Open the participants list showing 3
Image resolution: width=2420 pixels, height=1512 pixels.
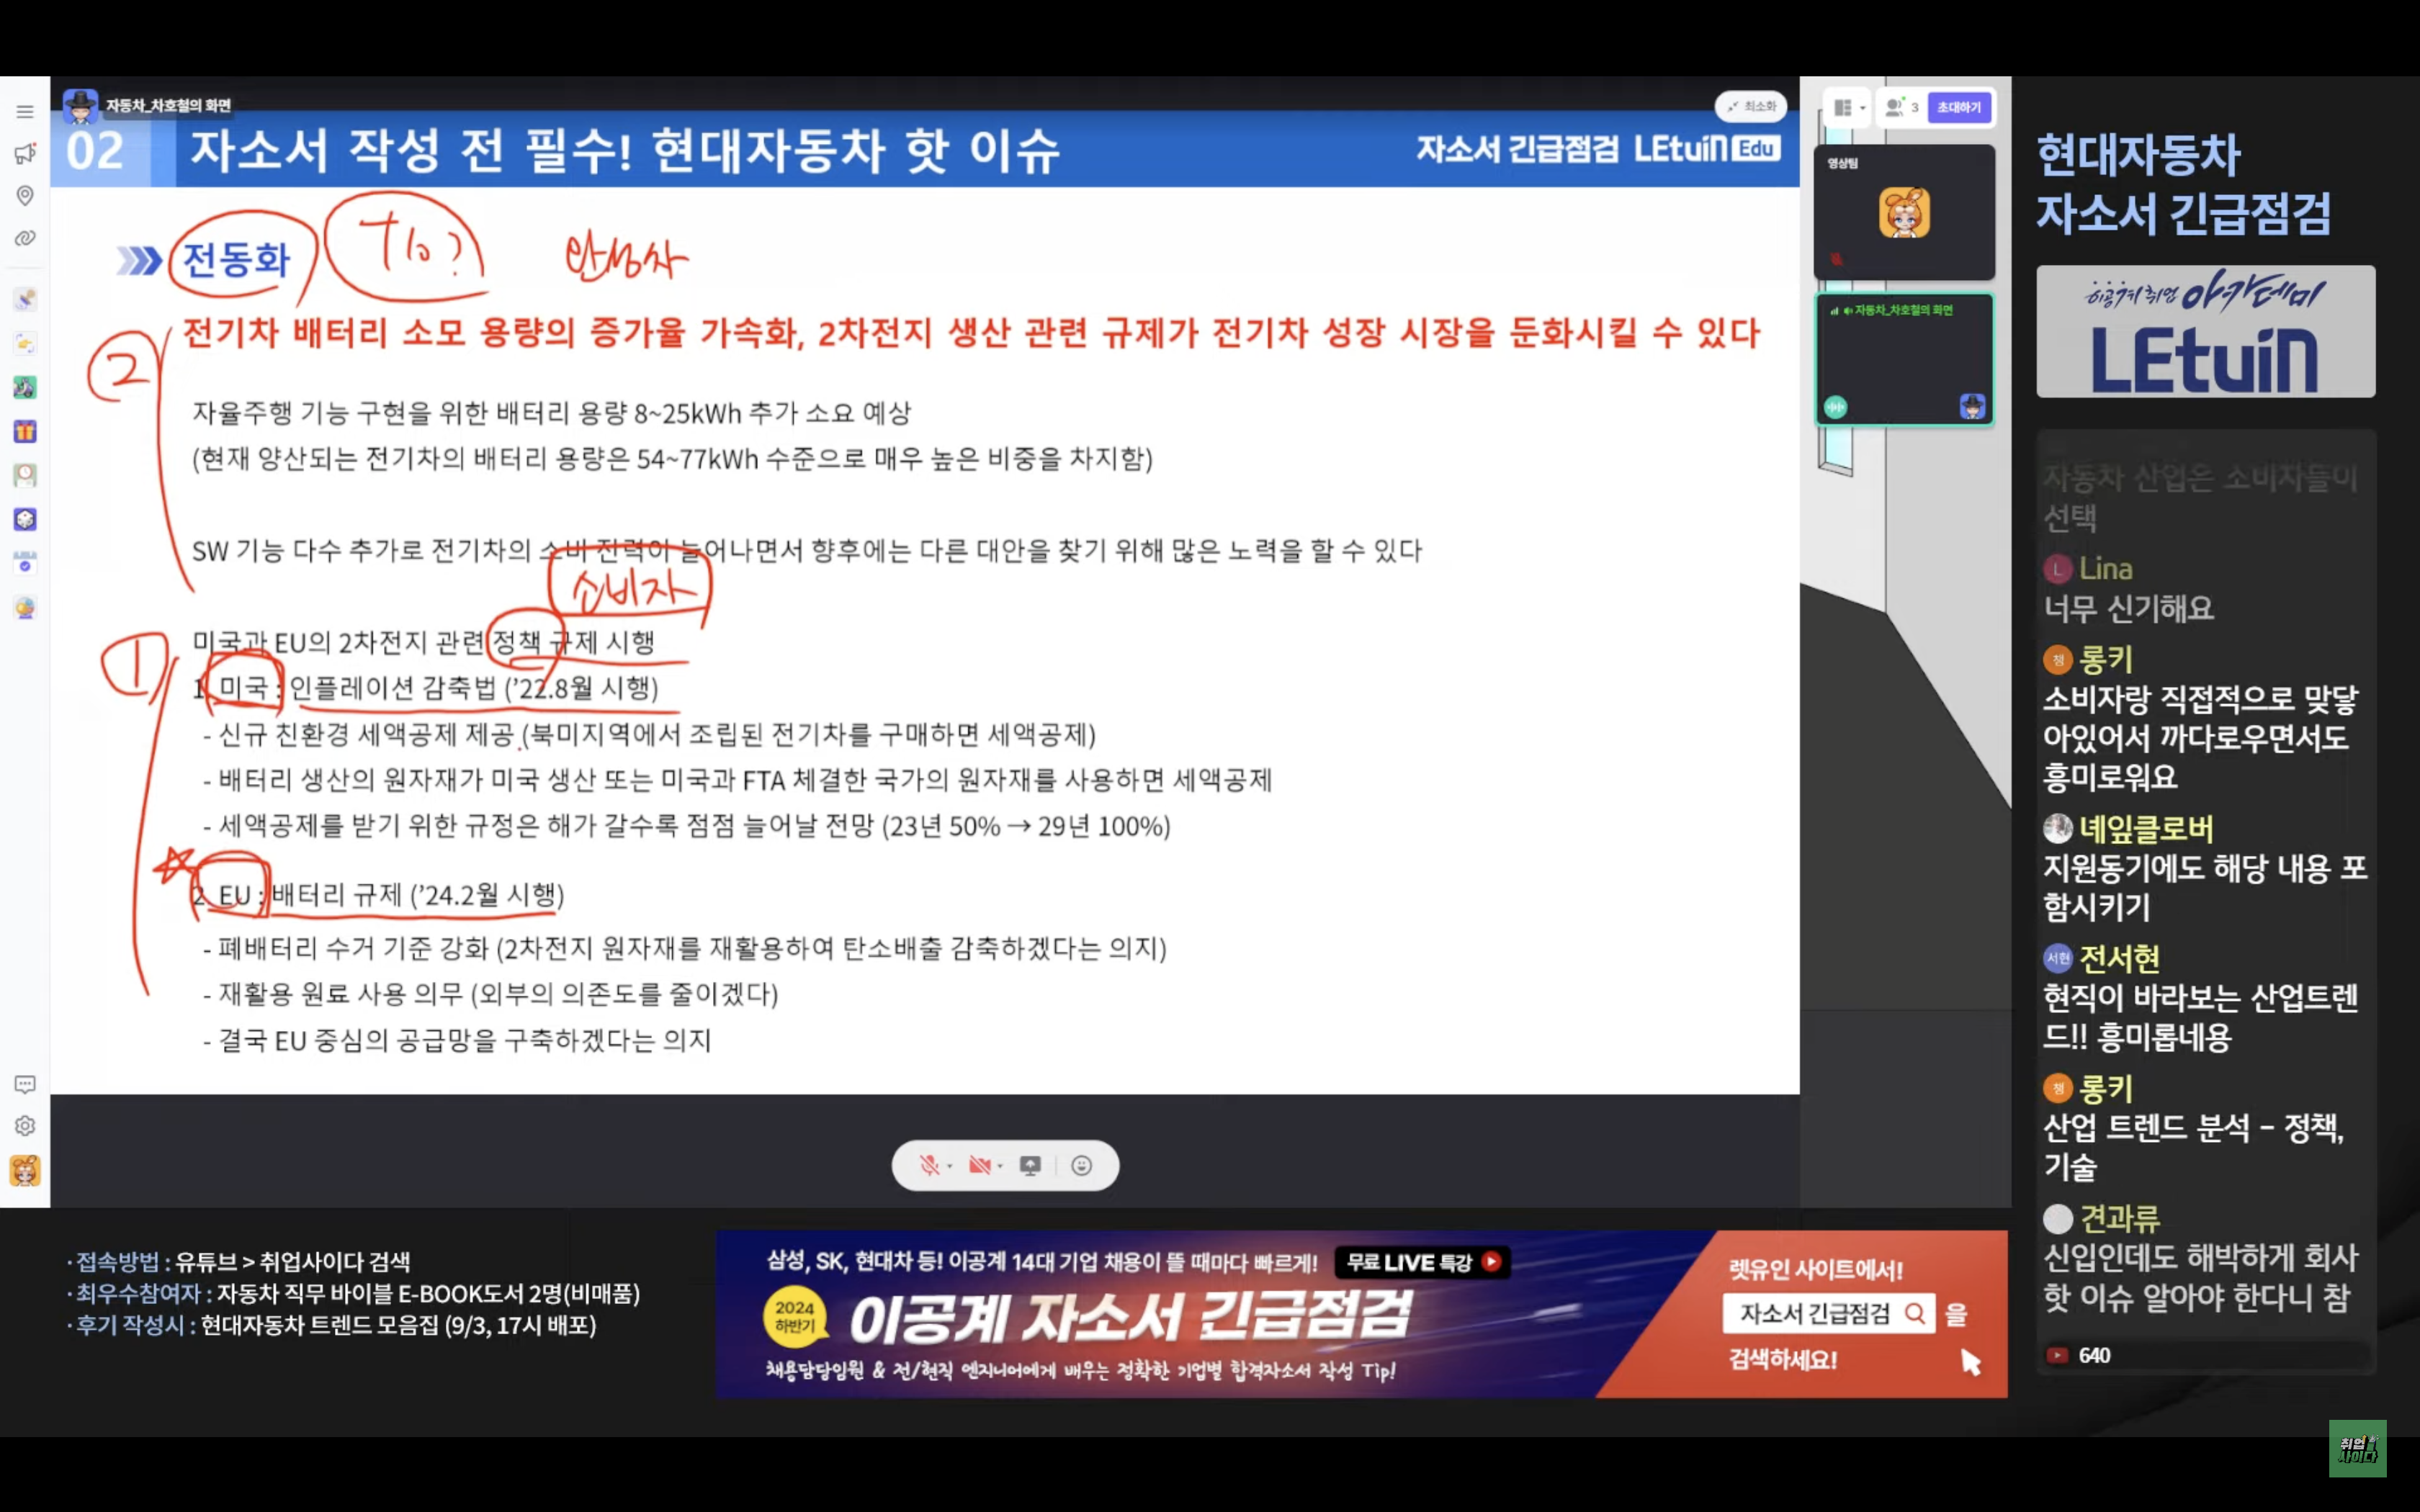pyautogui.click(x=1900, y=107)
